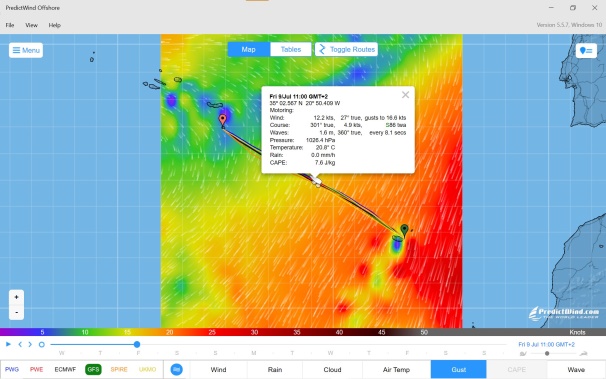Click the circle reset-time icon

(42, 345)
